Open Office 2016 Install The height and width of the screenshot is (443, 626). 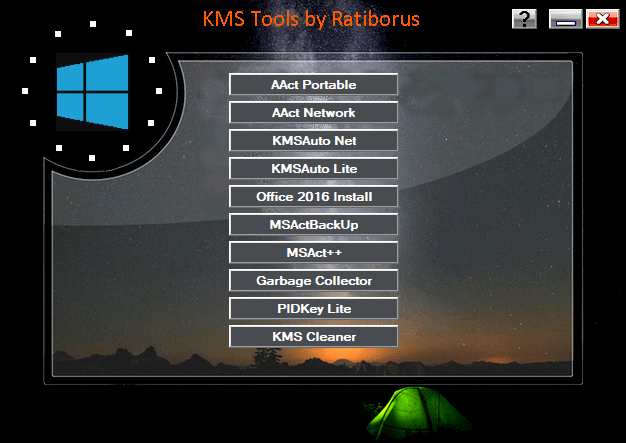(x=313, y=196)
